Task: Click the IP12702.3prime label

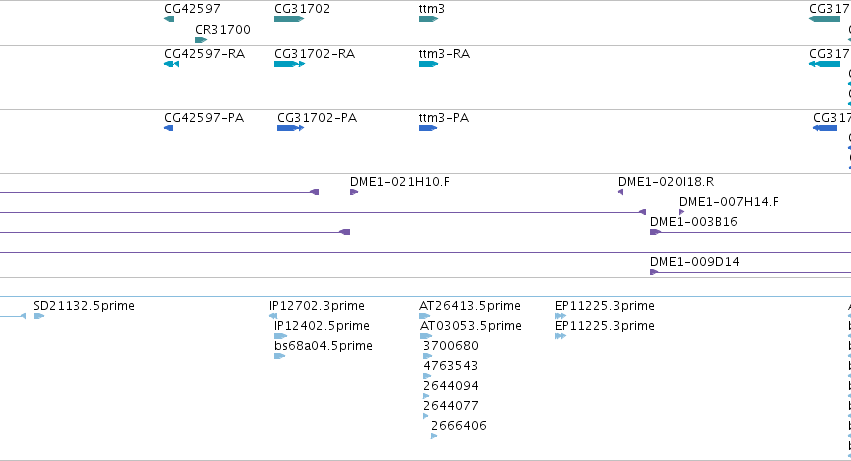Action: point(317,306)
